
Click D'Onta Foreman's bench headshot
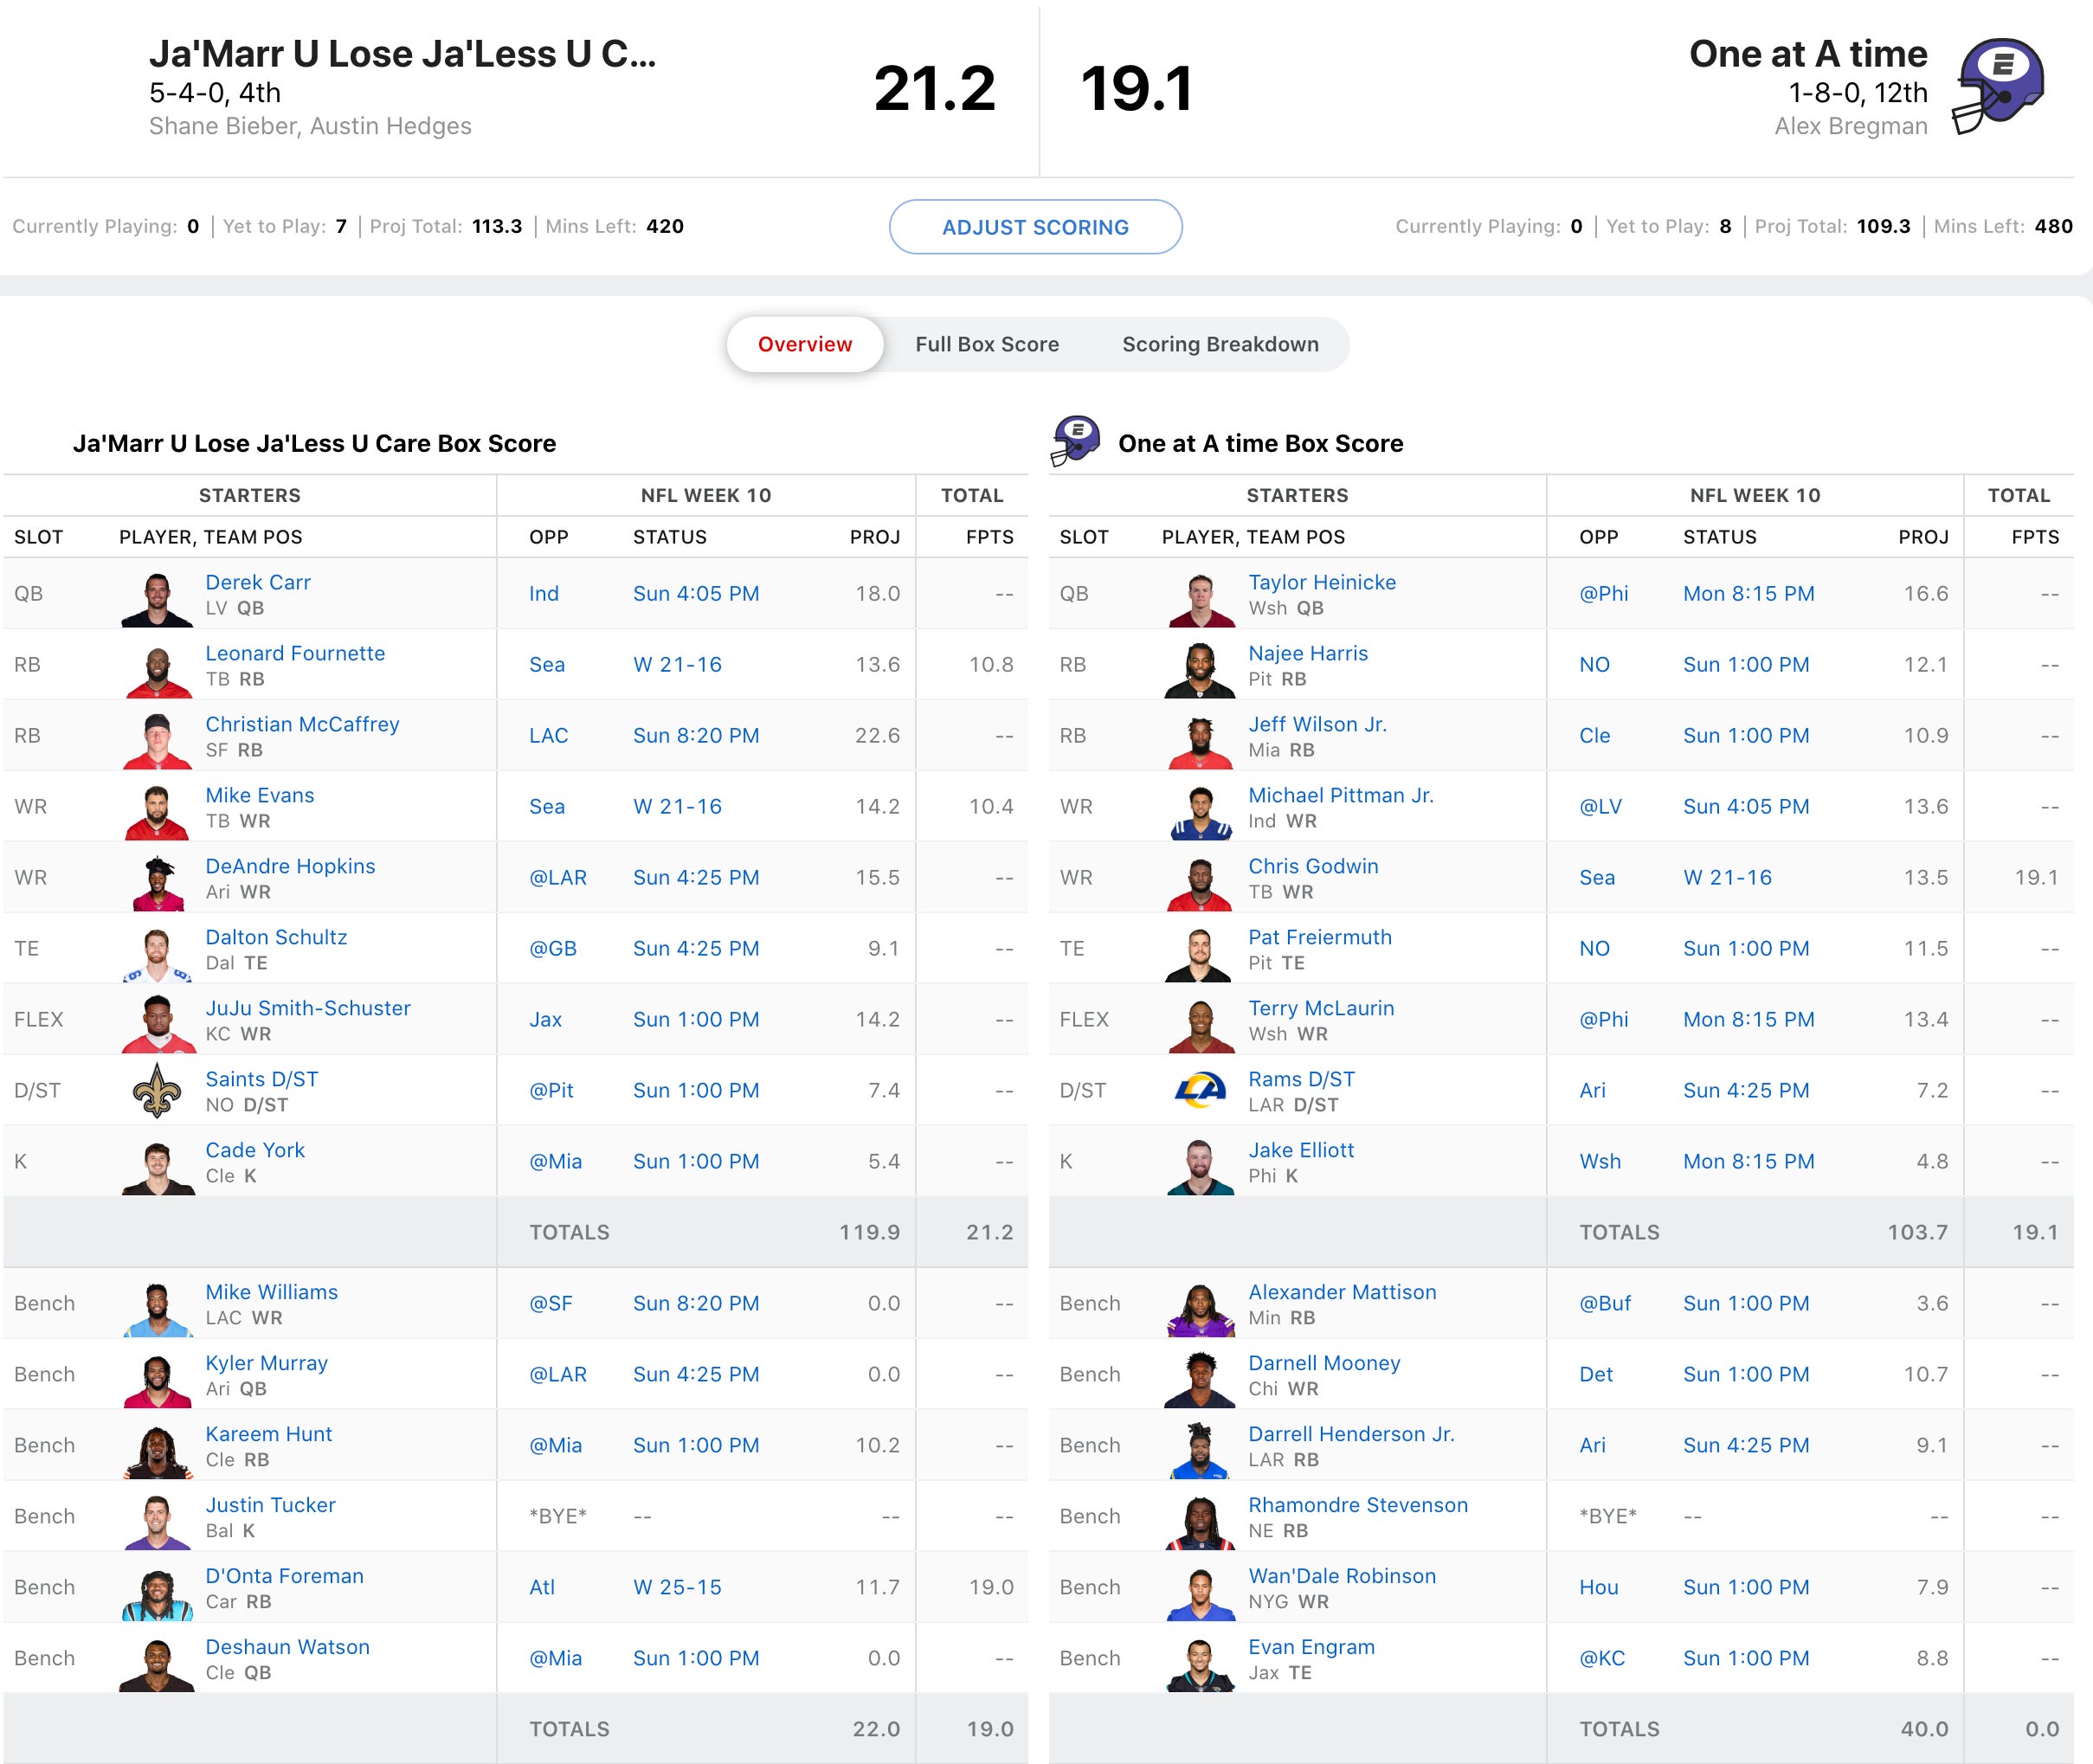click(157, 1593)
